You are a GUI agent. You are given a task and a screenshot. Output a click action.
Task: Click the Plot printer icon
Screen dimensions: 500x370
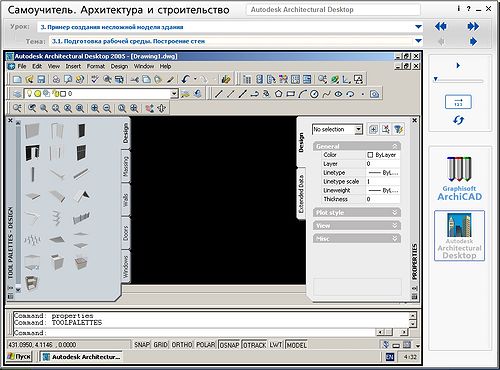point(56,79)
